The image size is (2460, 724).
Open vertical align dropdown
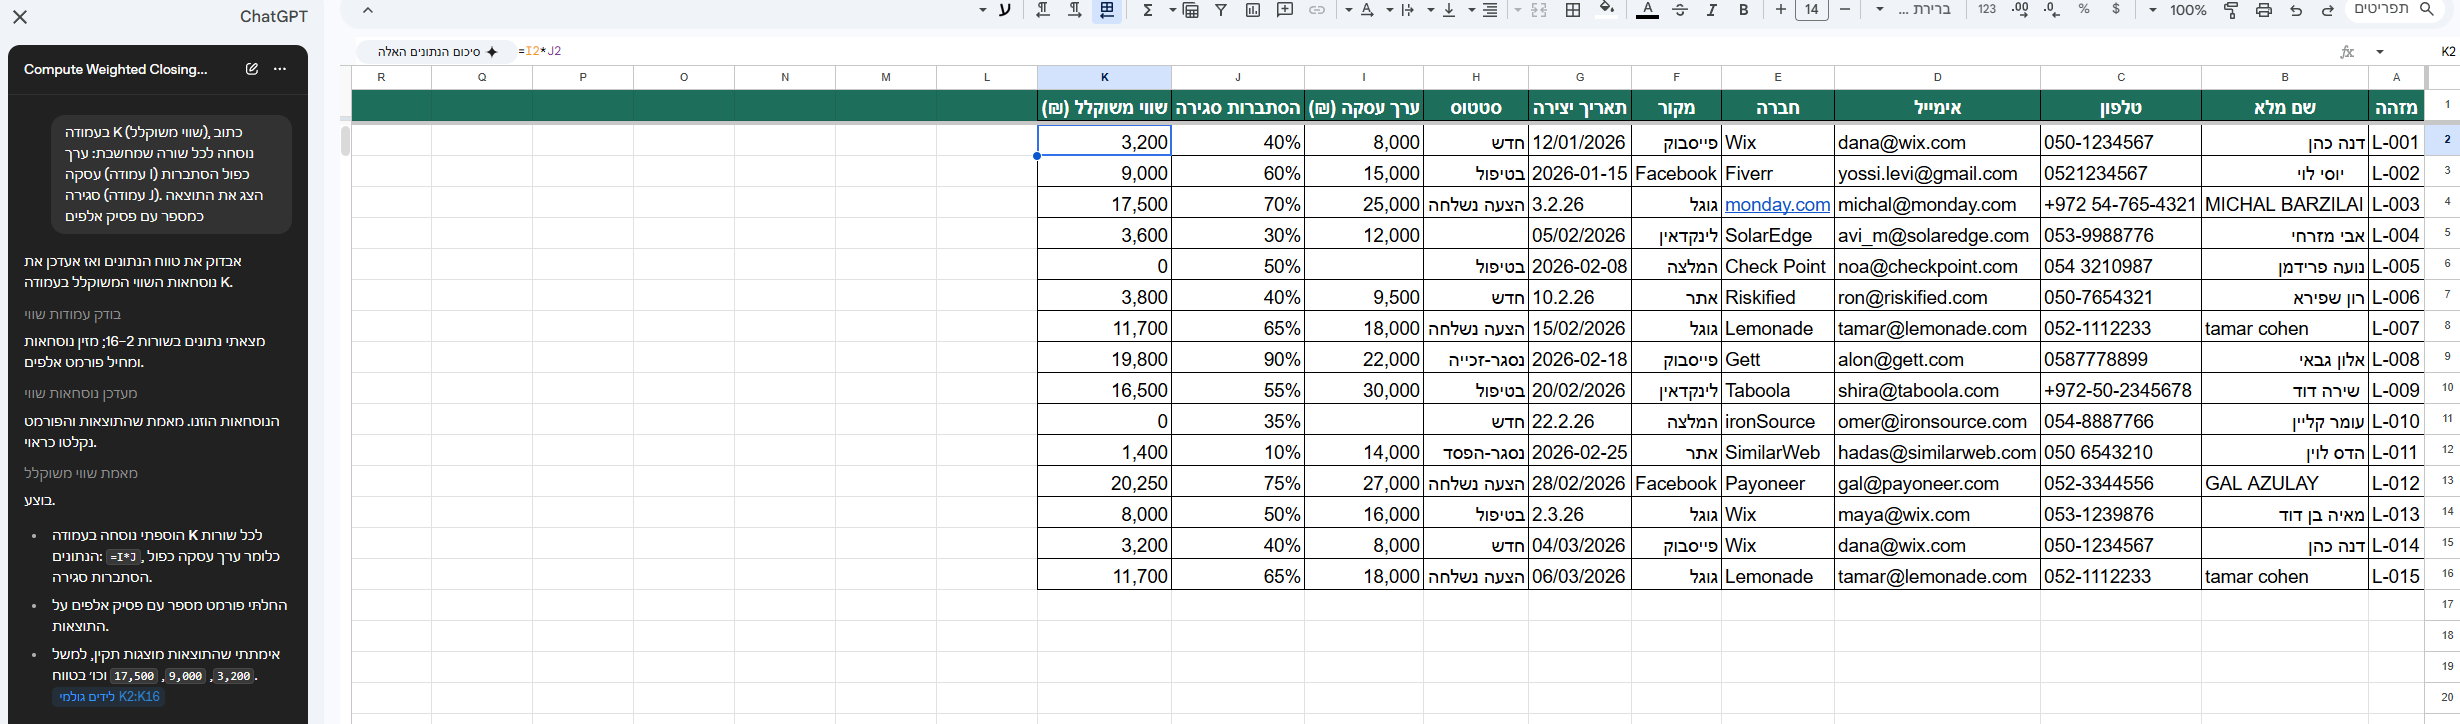pyautogui.click(x=1439, y=10)
